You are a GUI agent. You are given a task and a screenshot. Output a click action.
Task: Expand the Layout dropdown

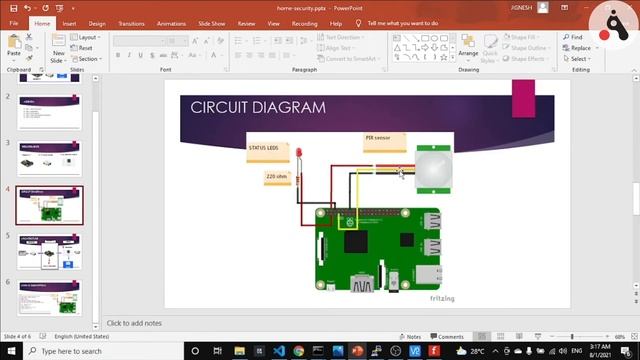click(x=85, y=37)
